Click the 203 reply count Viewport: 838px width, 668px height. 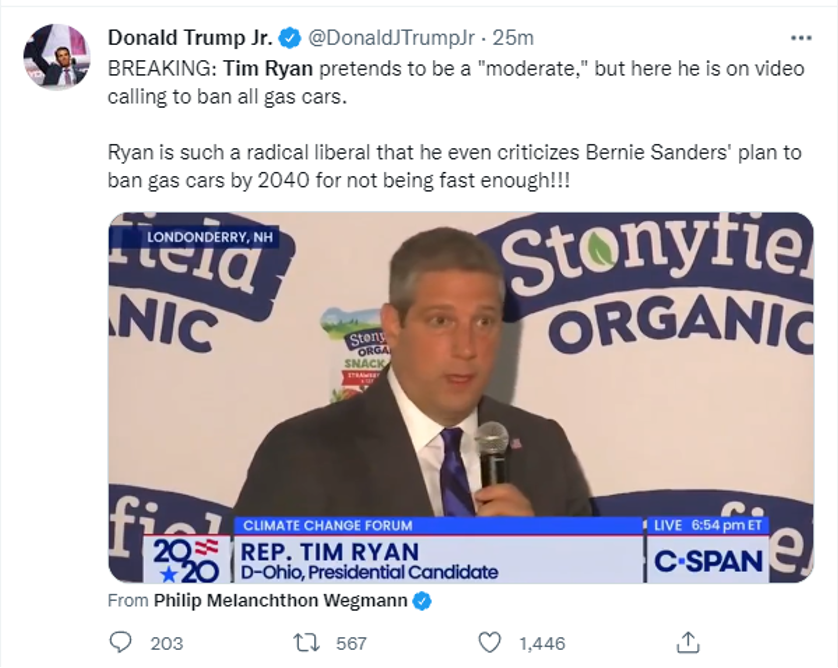coord(166,643)
